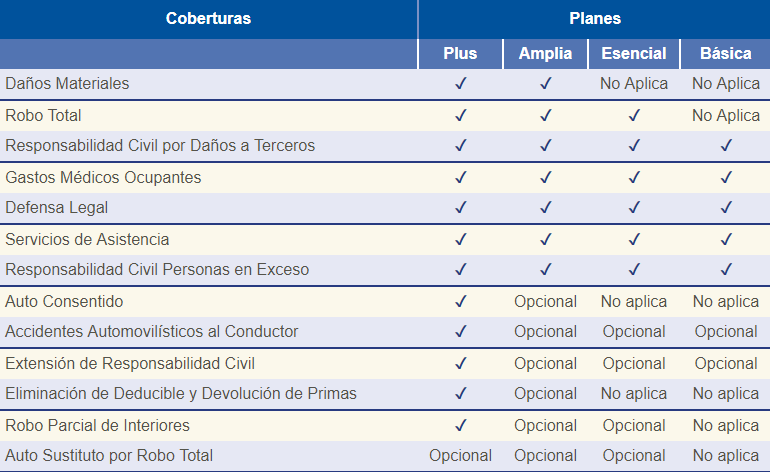Click the Básica checkmark for Defensa Legal
This screenshot has height=472, width=770.
[726, 207]
